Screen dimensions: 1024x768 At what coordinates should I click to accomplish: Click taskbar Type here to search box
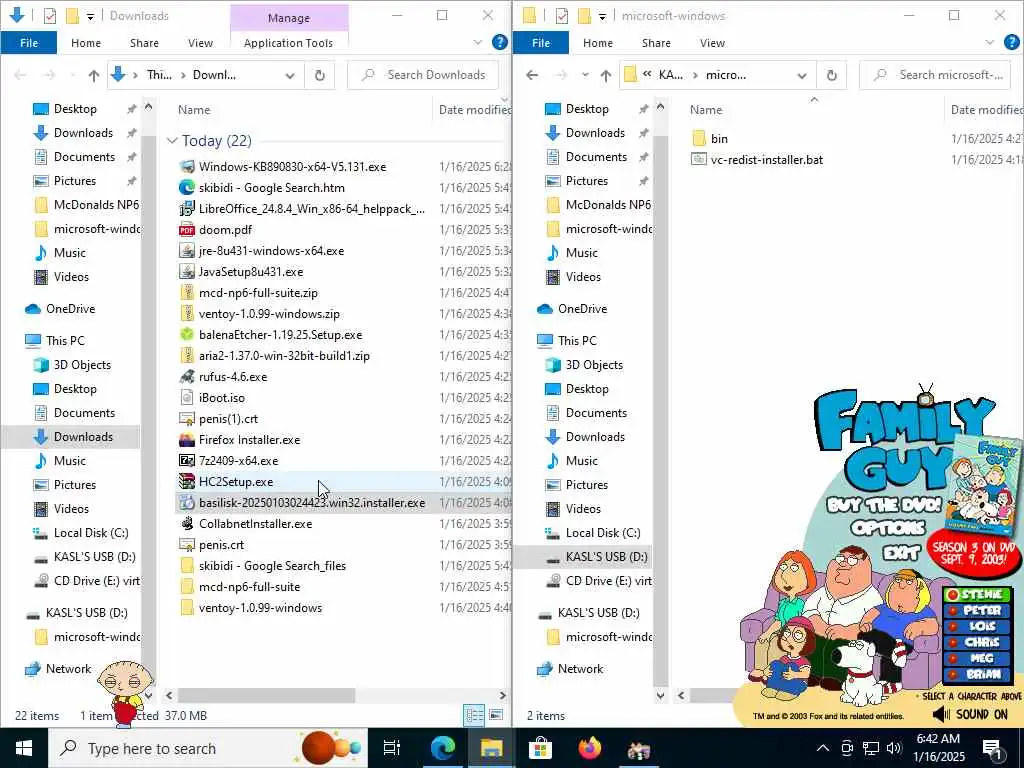point(208,748)
